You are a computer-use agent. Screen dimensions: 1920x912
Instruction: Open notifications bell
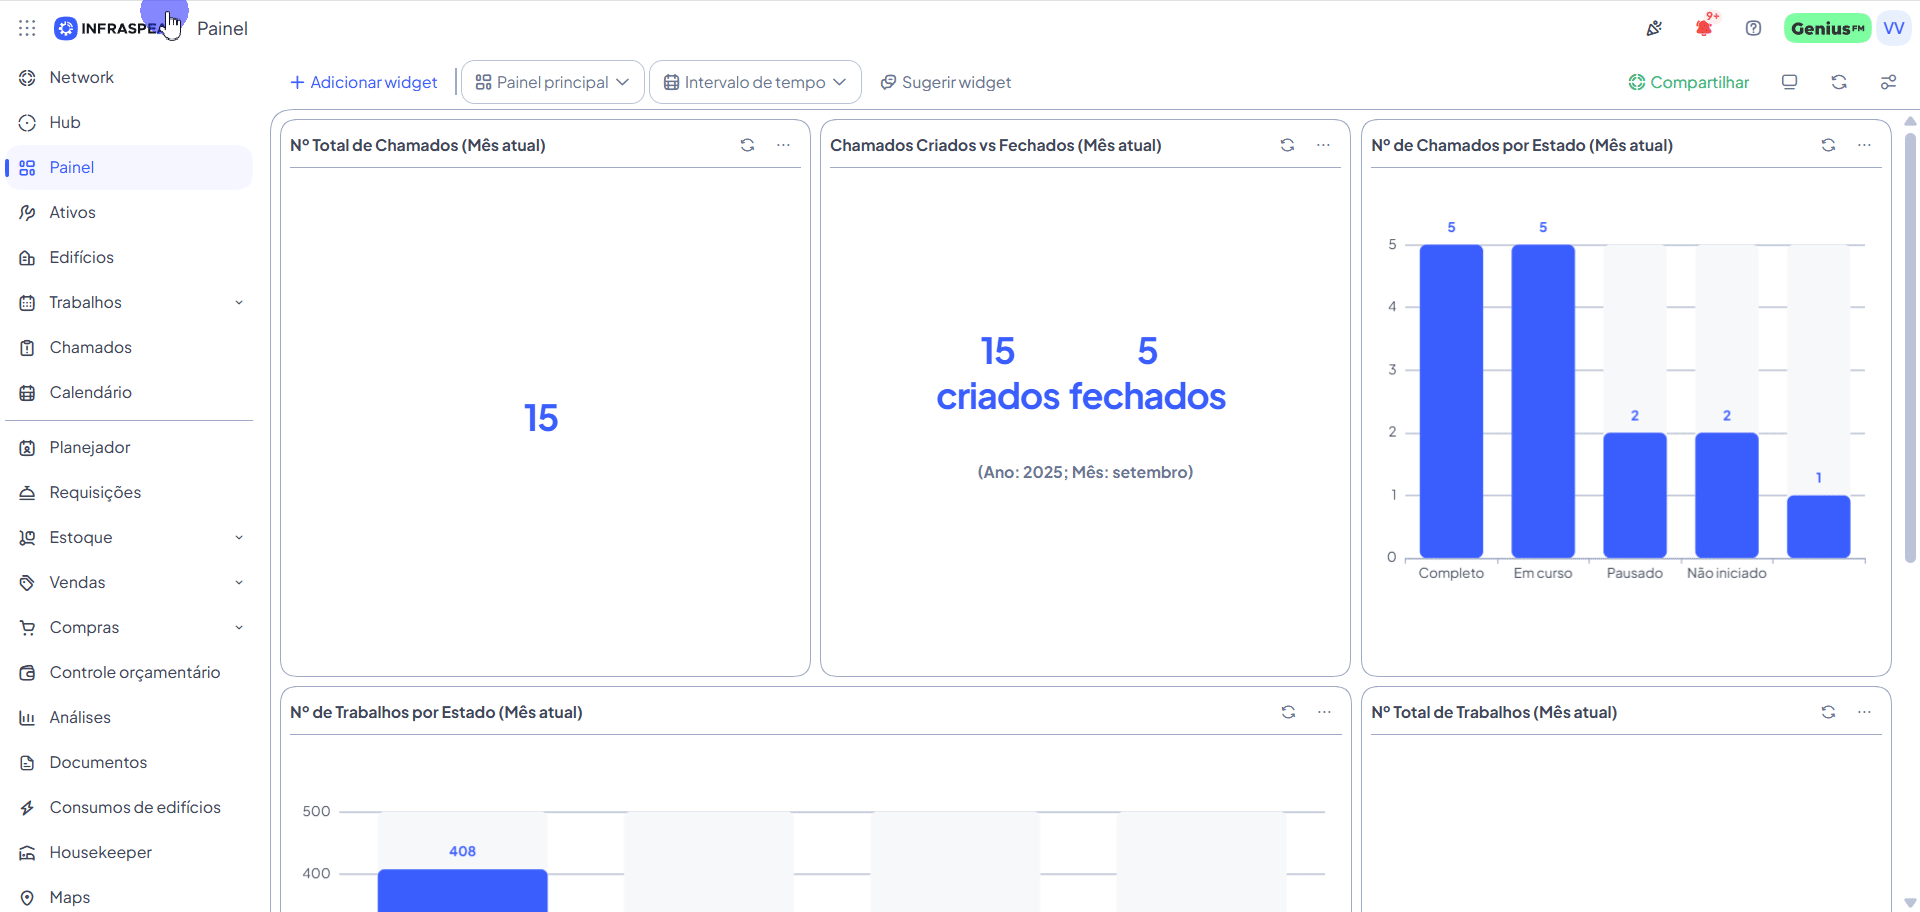(1704, 28)
